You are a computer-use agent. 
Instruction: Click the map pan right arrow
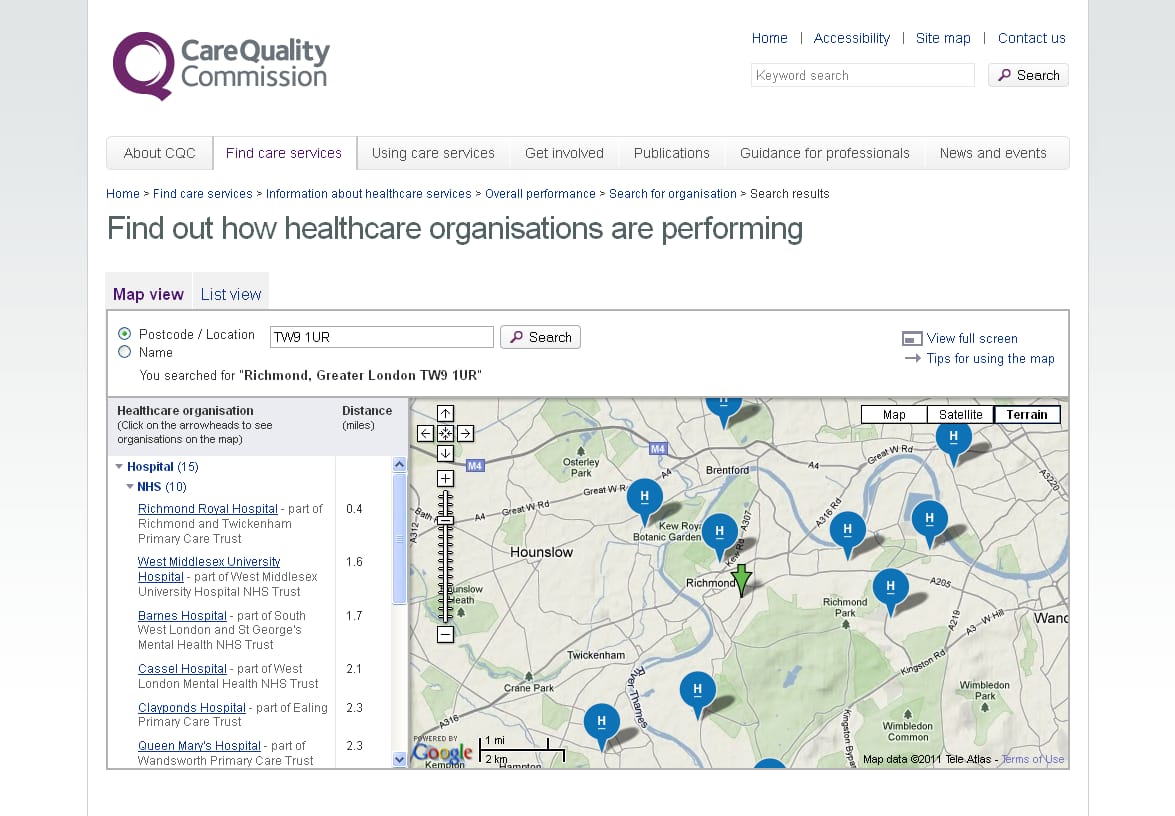466,433
